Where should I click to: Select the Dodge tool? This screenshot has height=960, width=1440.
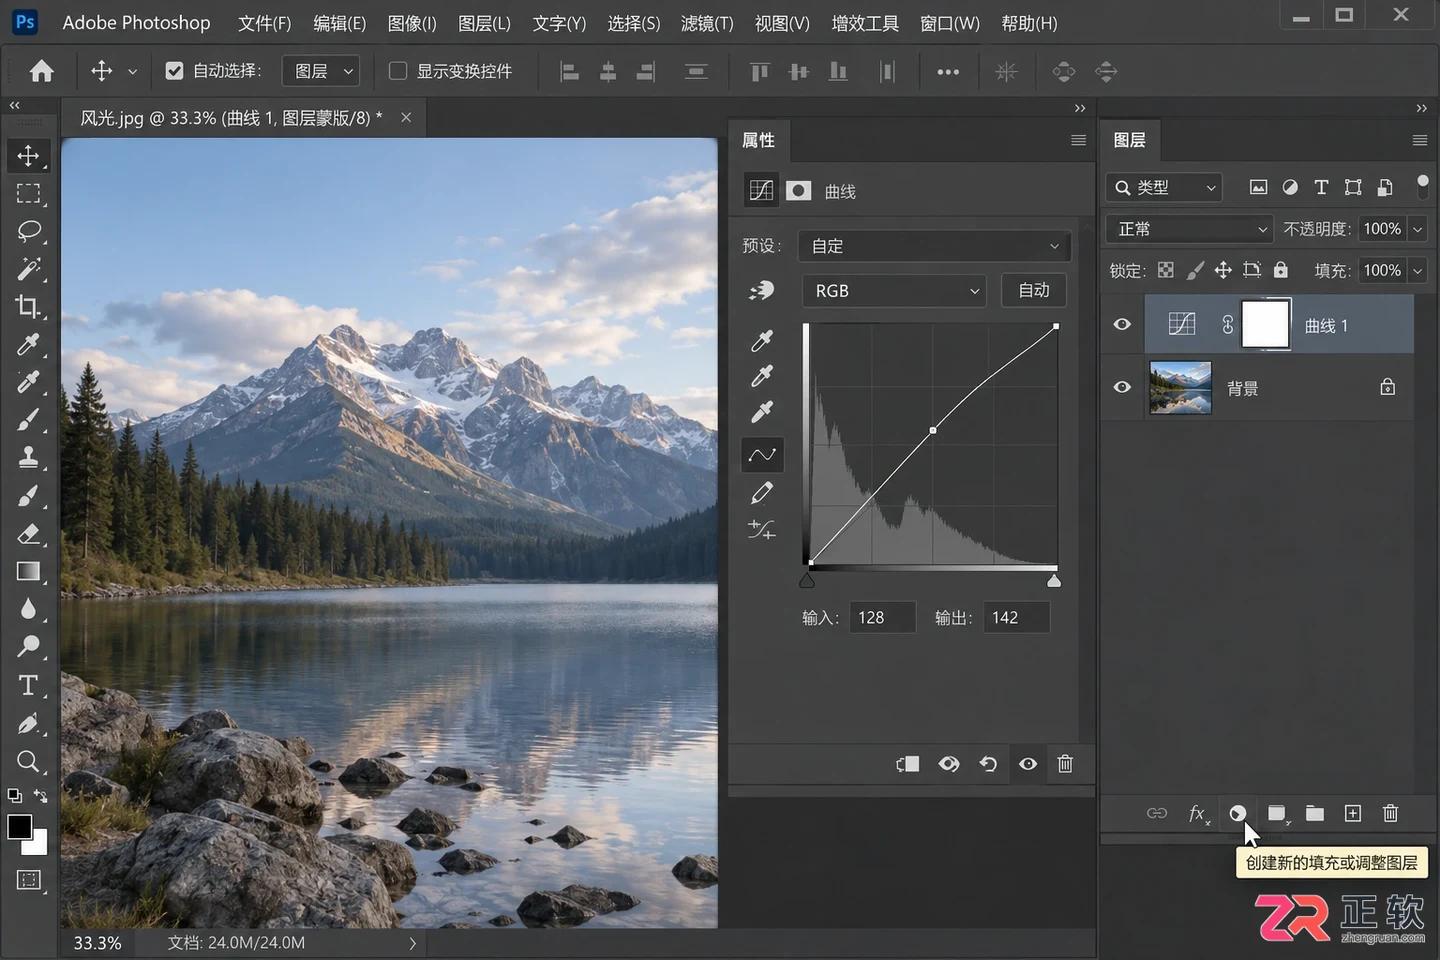click(x=28, y=647)
